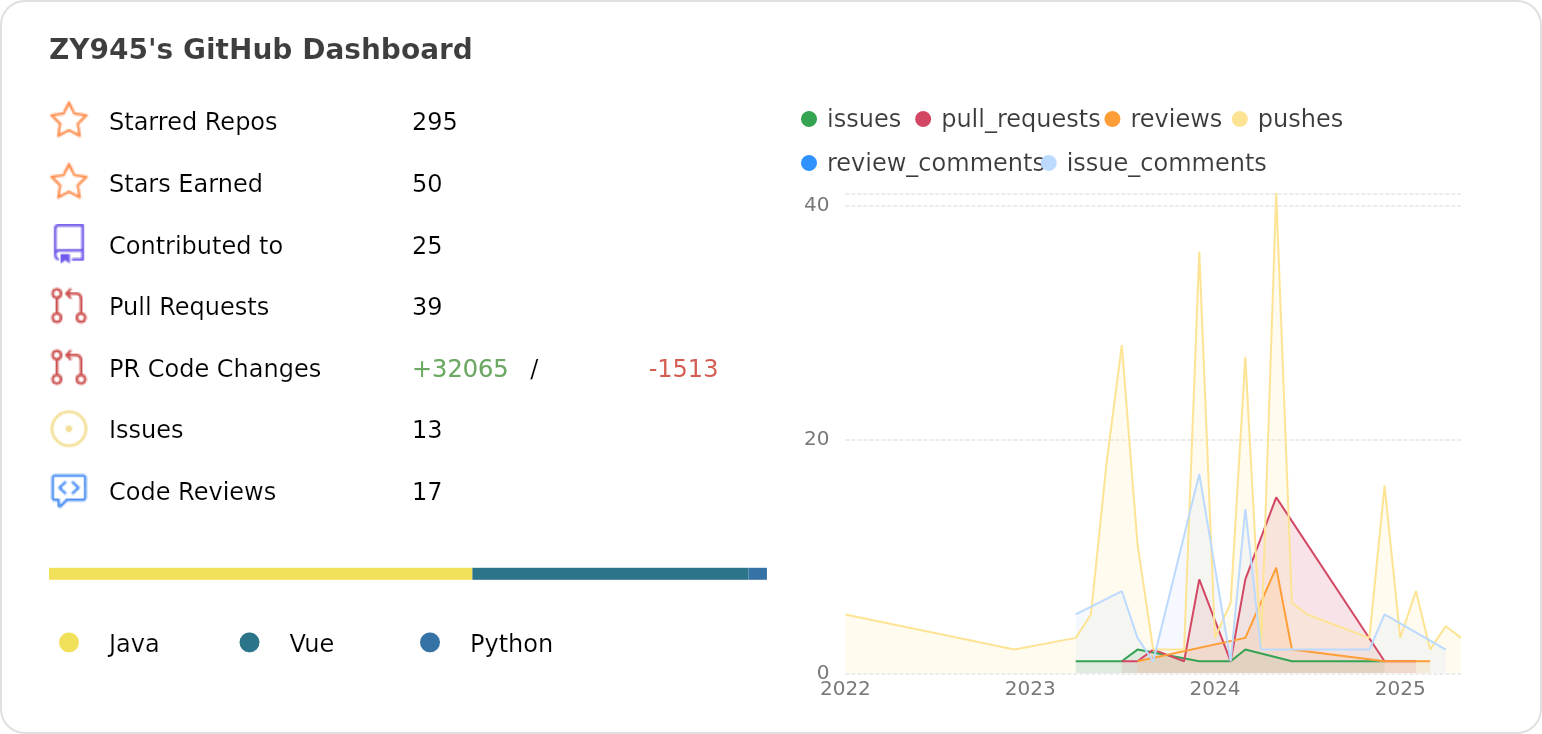Click the Stars Earned star icon

coord(68,182)
